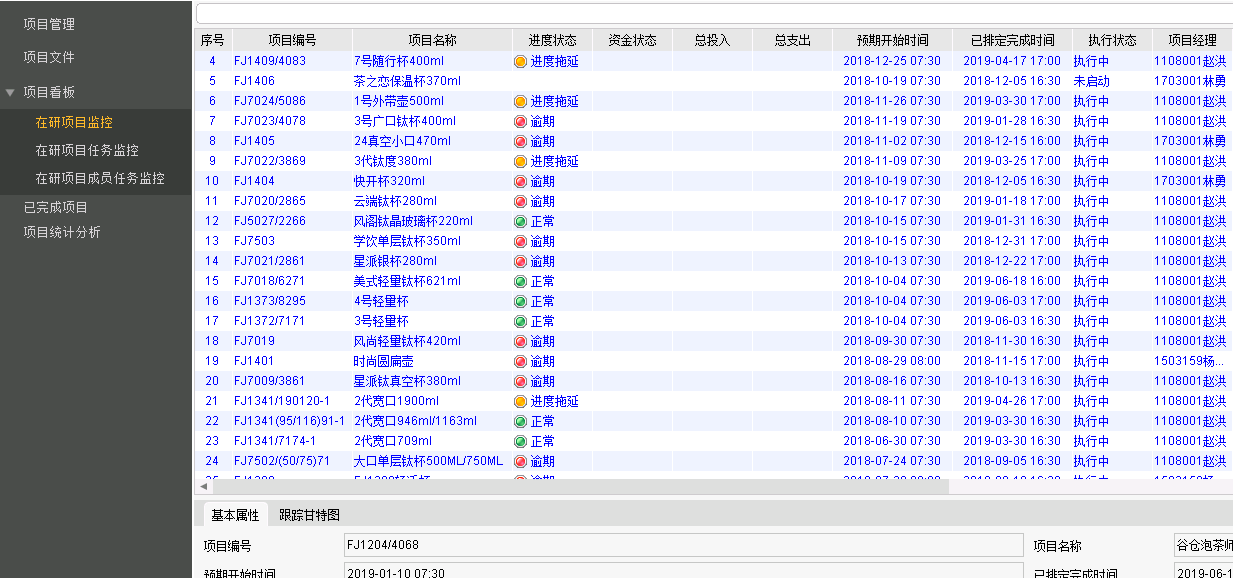1233x578 pixels.
Task: Click green status icon for FJ1341/7174-1
Action: tap(520, 441)
